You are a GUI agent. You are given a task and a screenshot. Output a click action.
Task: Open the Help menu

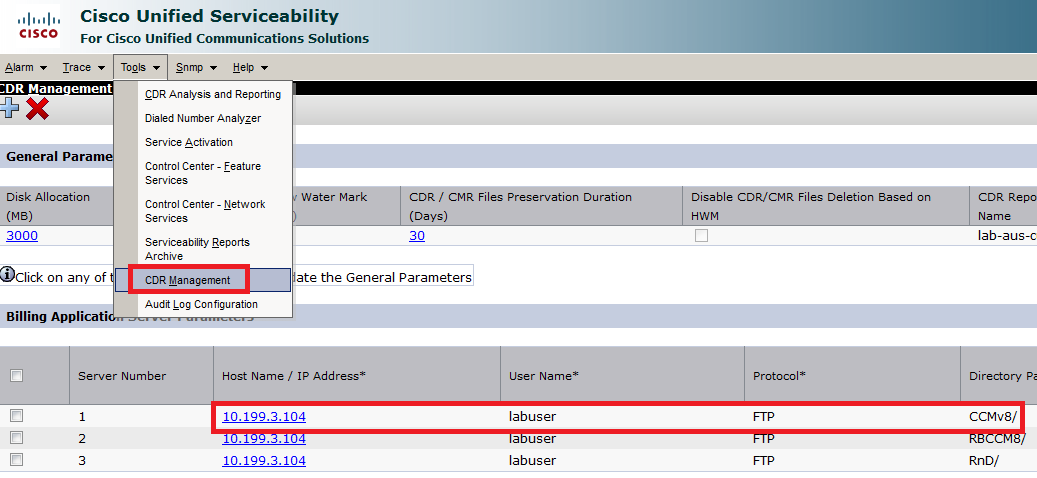[x=250, y=67]
